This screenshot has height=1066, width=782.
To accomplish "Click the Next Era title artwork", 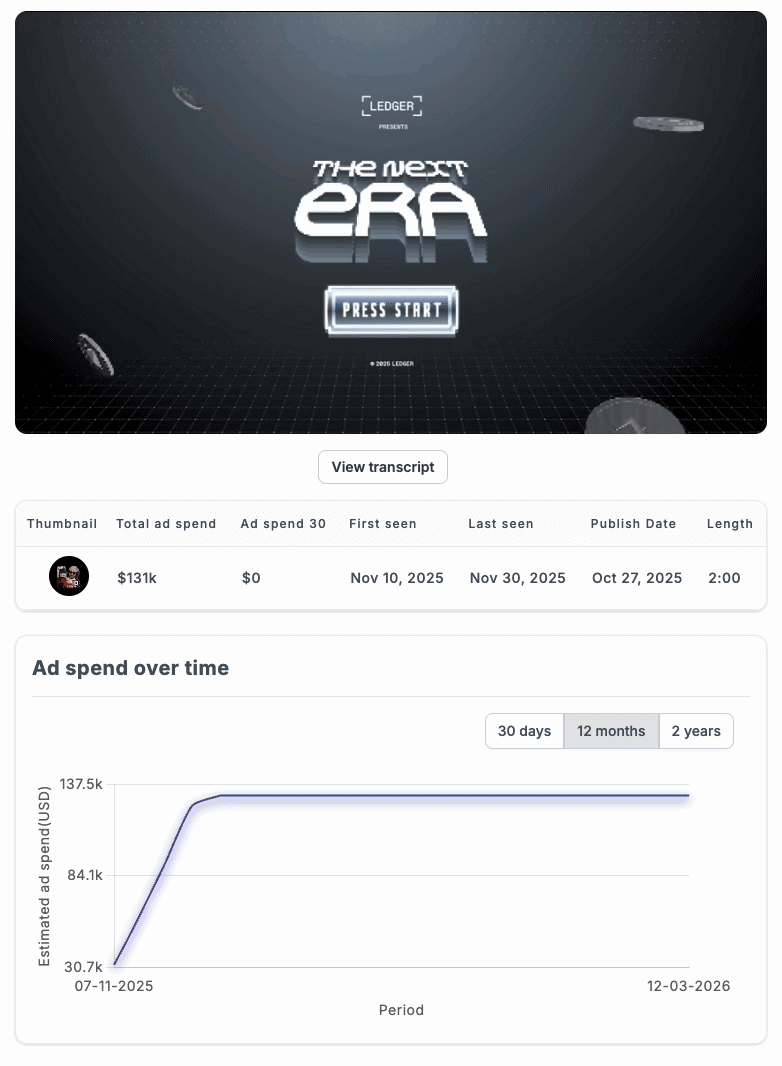I will [x=390, y=211].
